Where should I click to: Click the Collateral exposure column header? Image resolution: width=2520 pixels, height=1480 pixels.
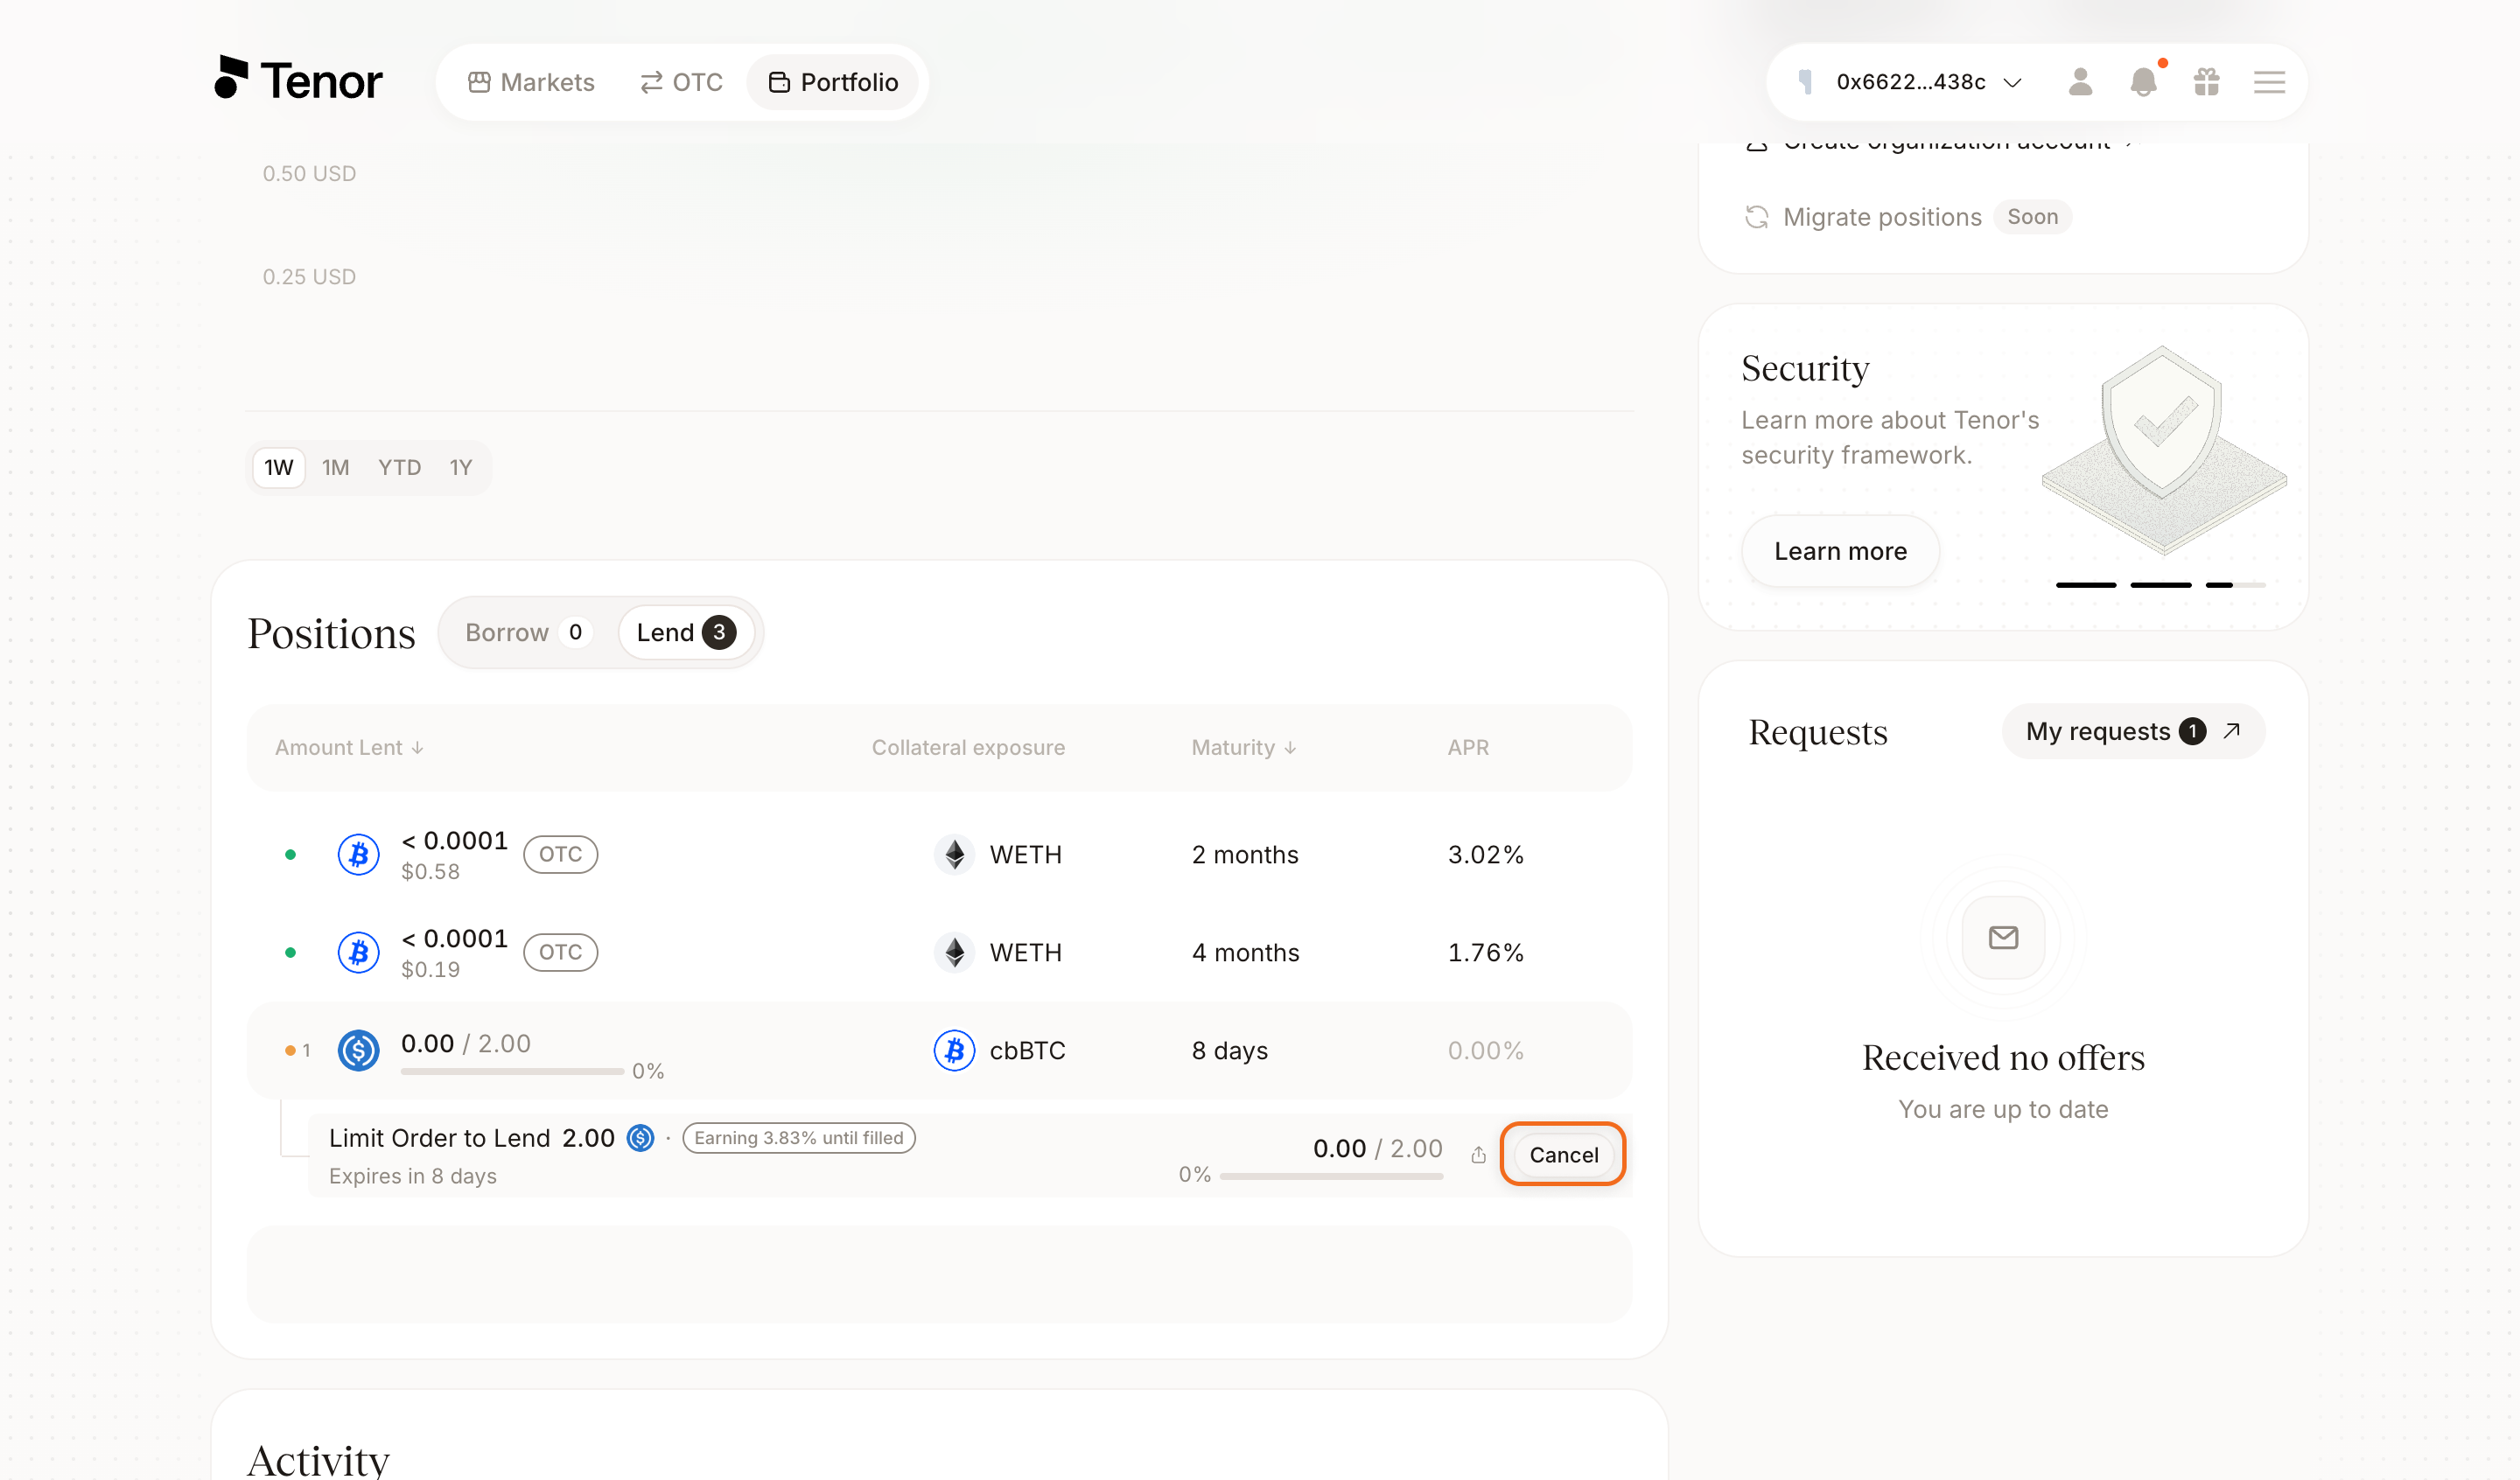coord(967,747)
